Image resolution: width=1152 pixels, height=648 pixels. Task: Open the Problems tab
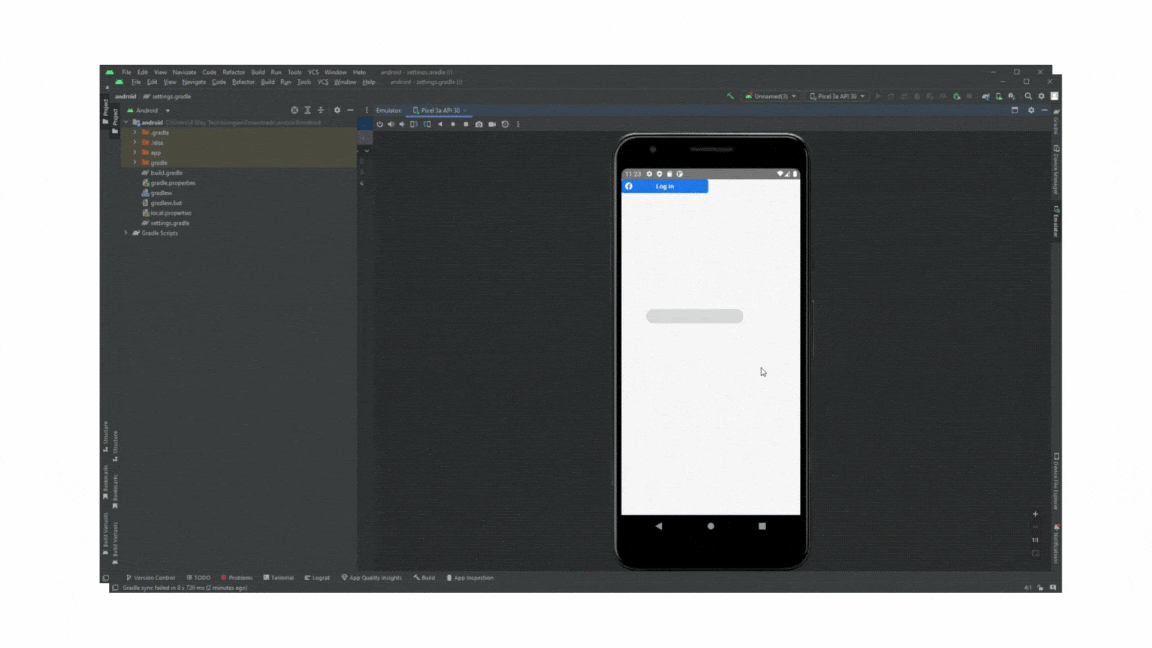tap(237, 577)
